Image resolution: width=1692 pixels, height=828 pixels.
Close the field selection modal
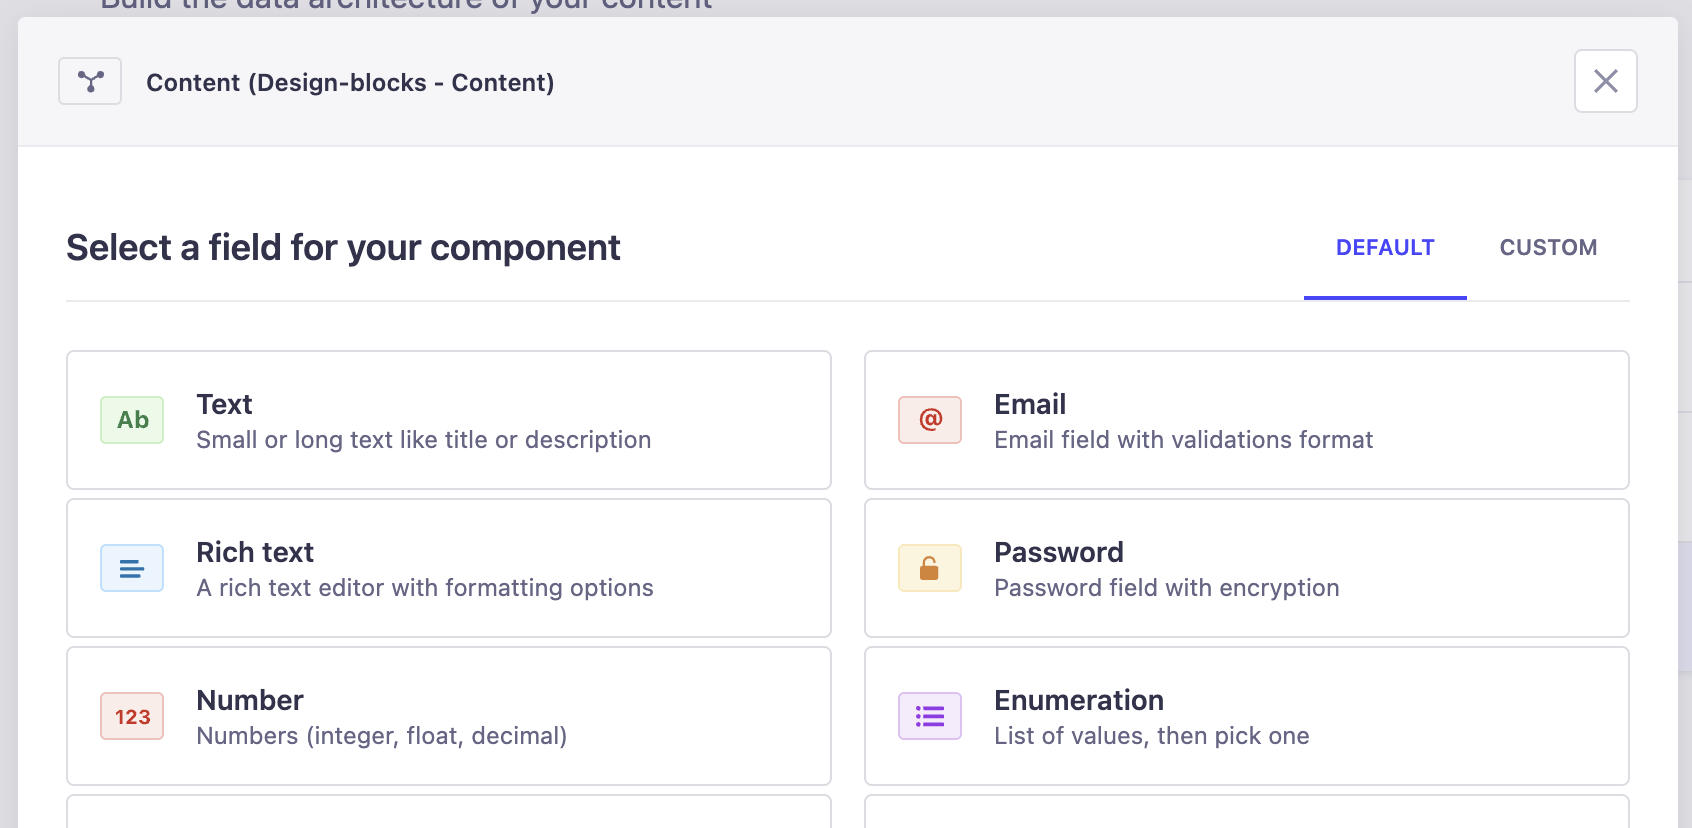pos(1605,81)
